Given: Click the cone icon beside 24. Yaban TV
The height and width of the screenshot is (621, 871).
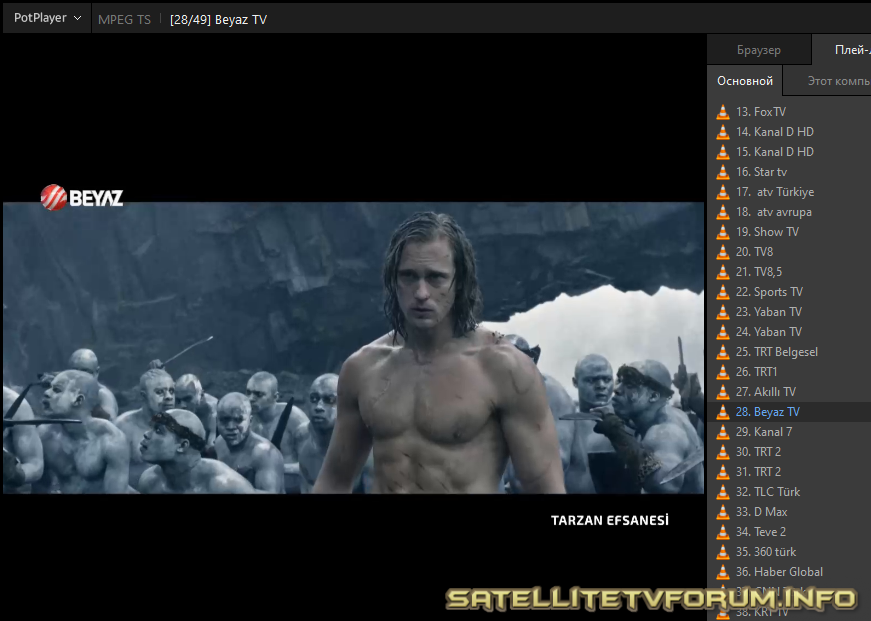Looking at the screenshot, I should [x=723, y=332].
